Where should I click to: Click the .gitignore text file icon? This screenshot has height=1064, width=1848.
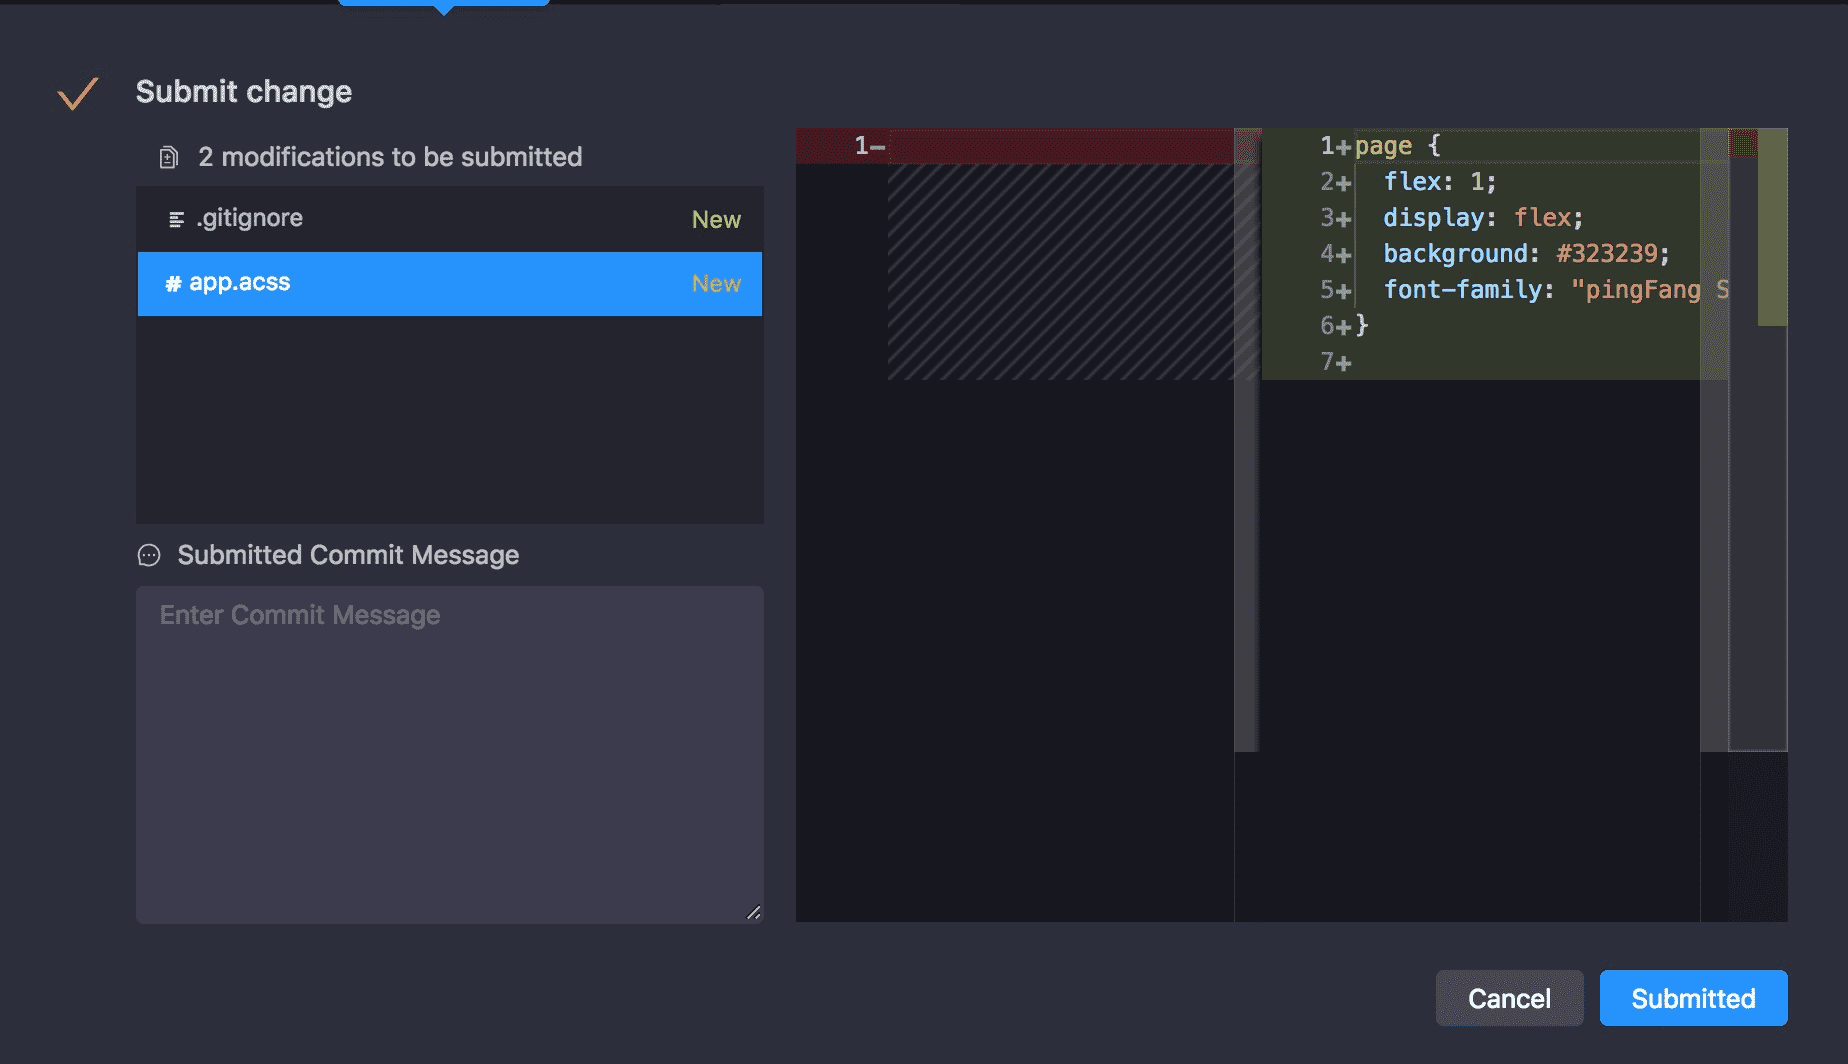176,219
